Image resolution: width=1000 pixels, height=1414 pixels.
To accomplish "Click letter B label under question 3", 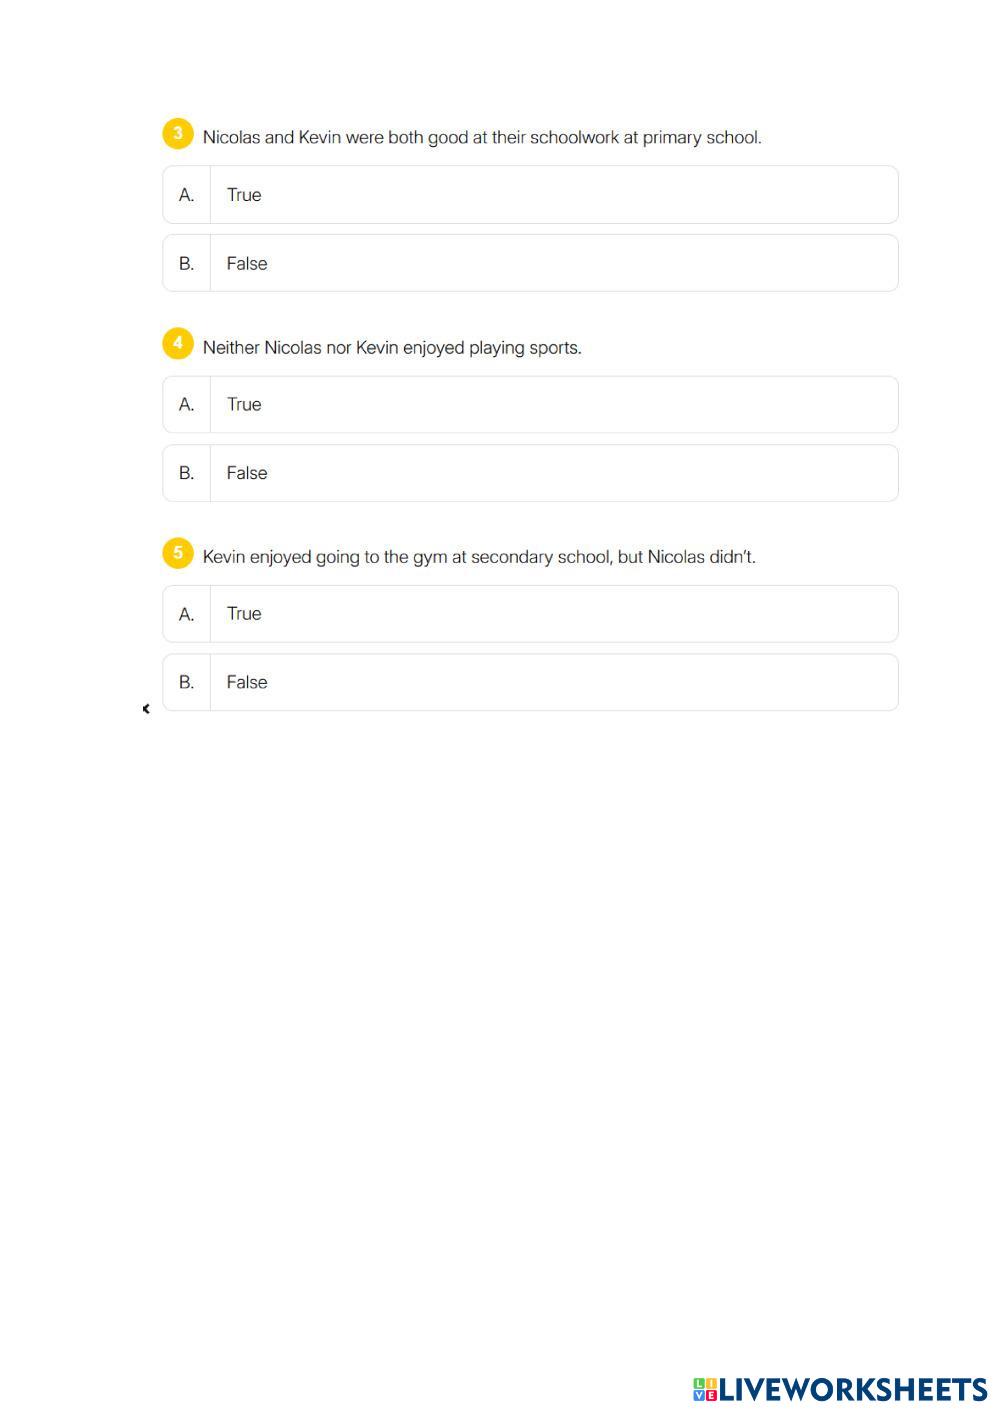I will coord(187,264).
